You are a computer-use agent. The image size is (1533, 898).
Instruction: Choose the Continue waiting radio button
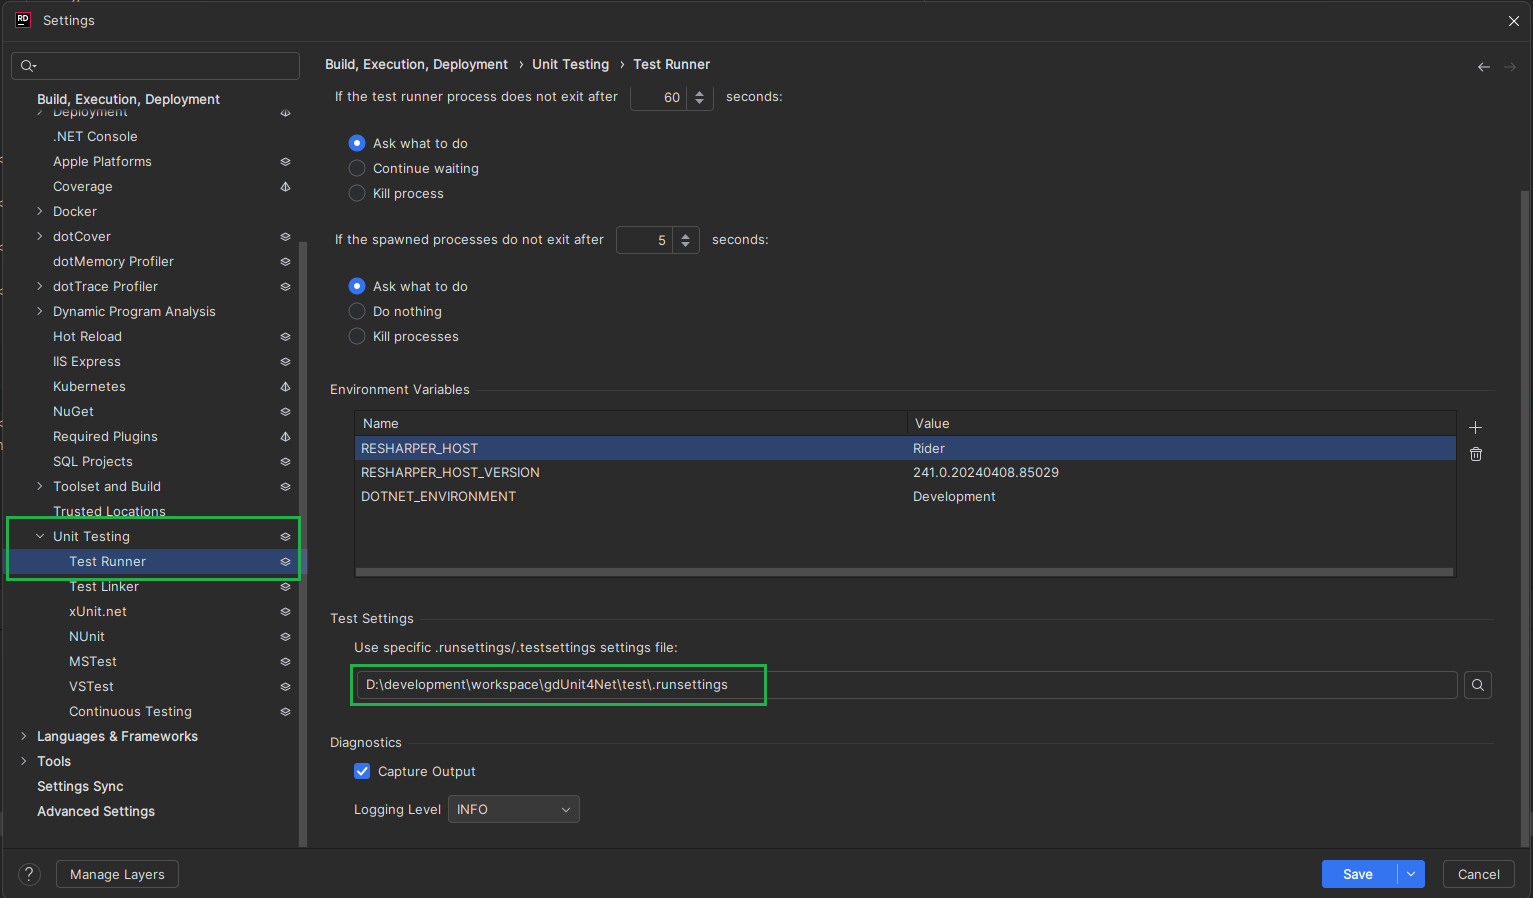tap(357, 169)
